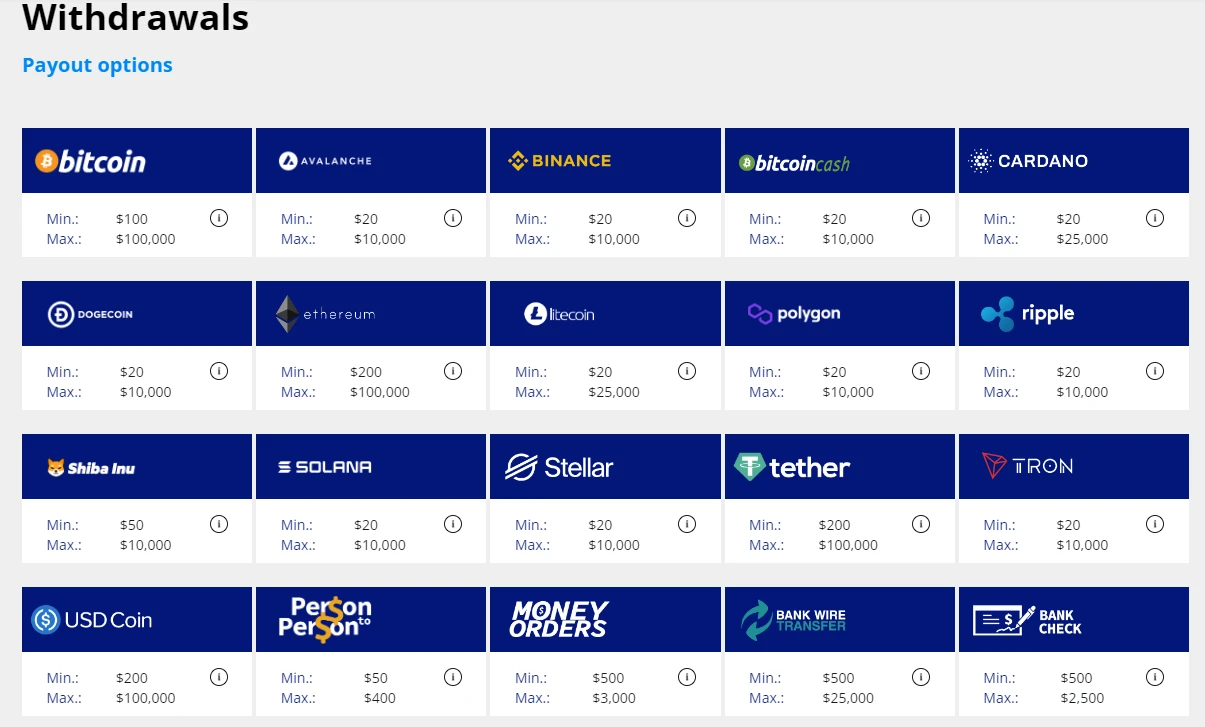This screenshot has height=727, width=1205.
Task: Choose the Avalanche withdrawal method
Action: click(370, 160)
